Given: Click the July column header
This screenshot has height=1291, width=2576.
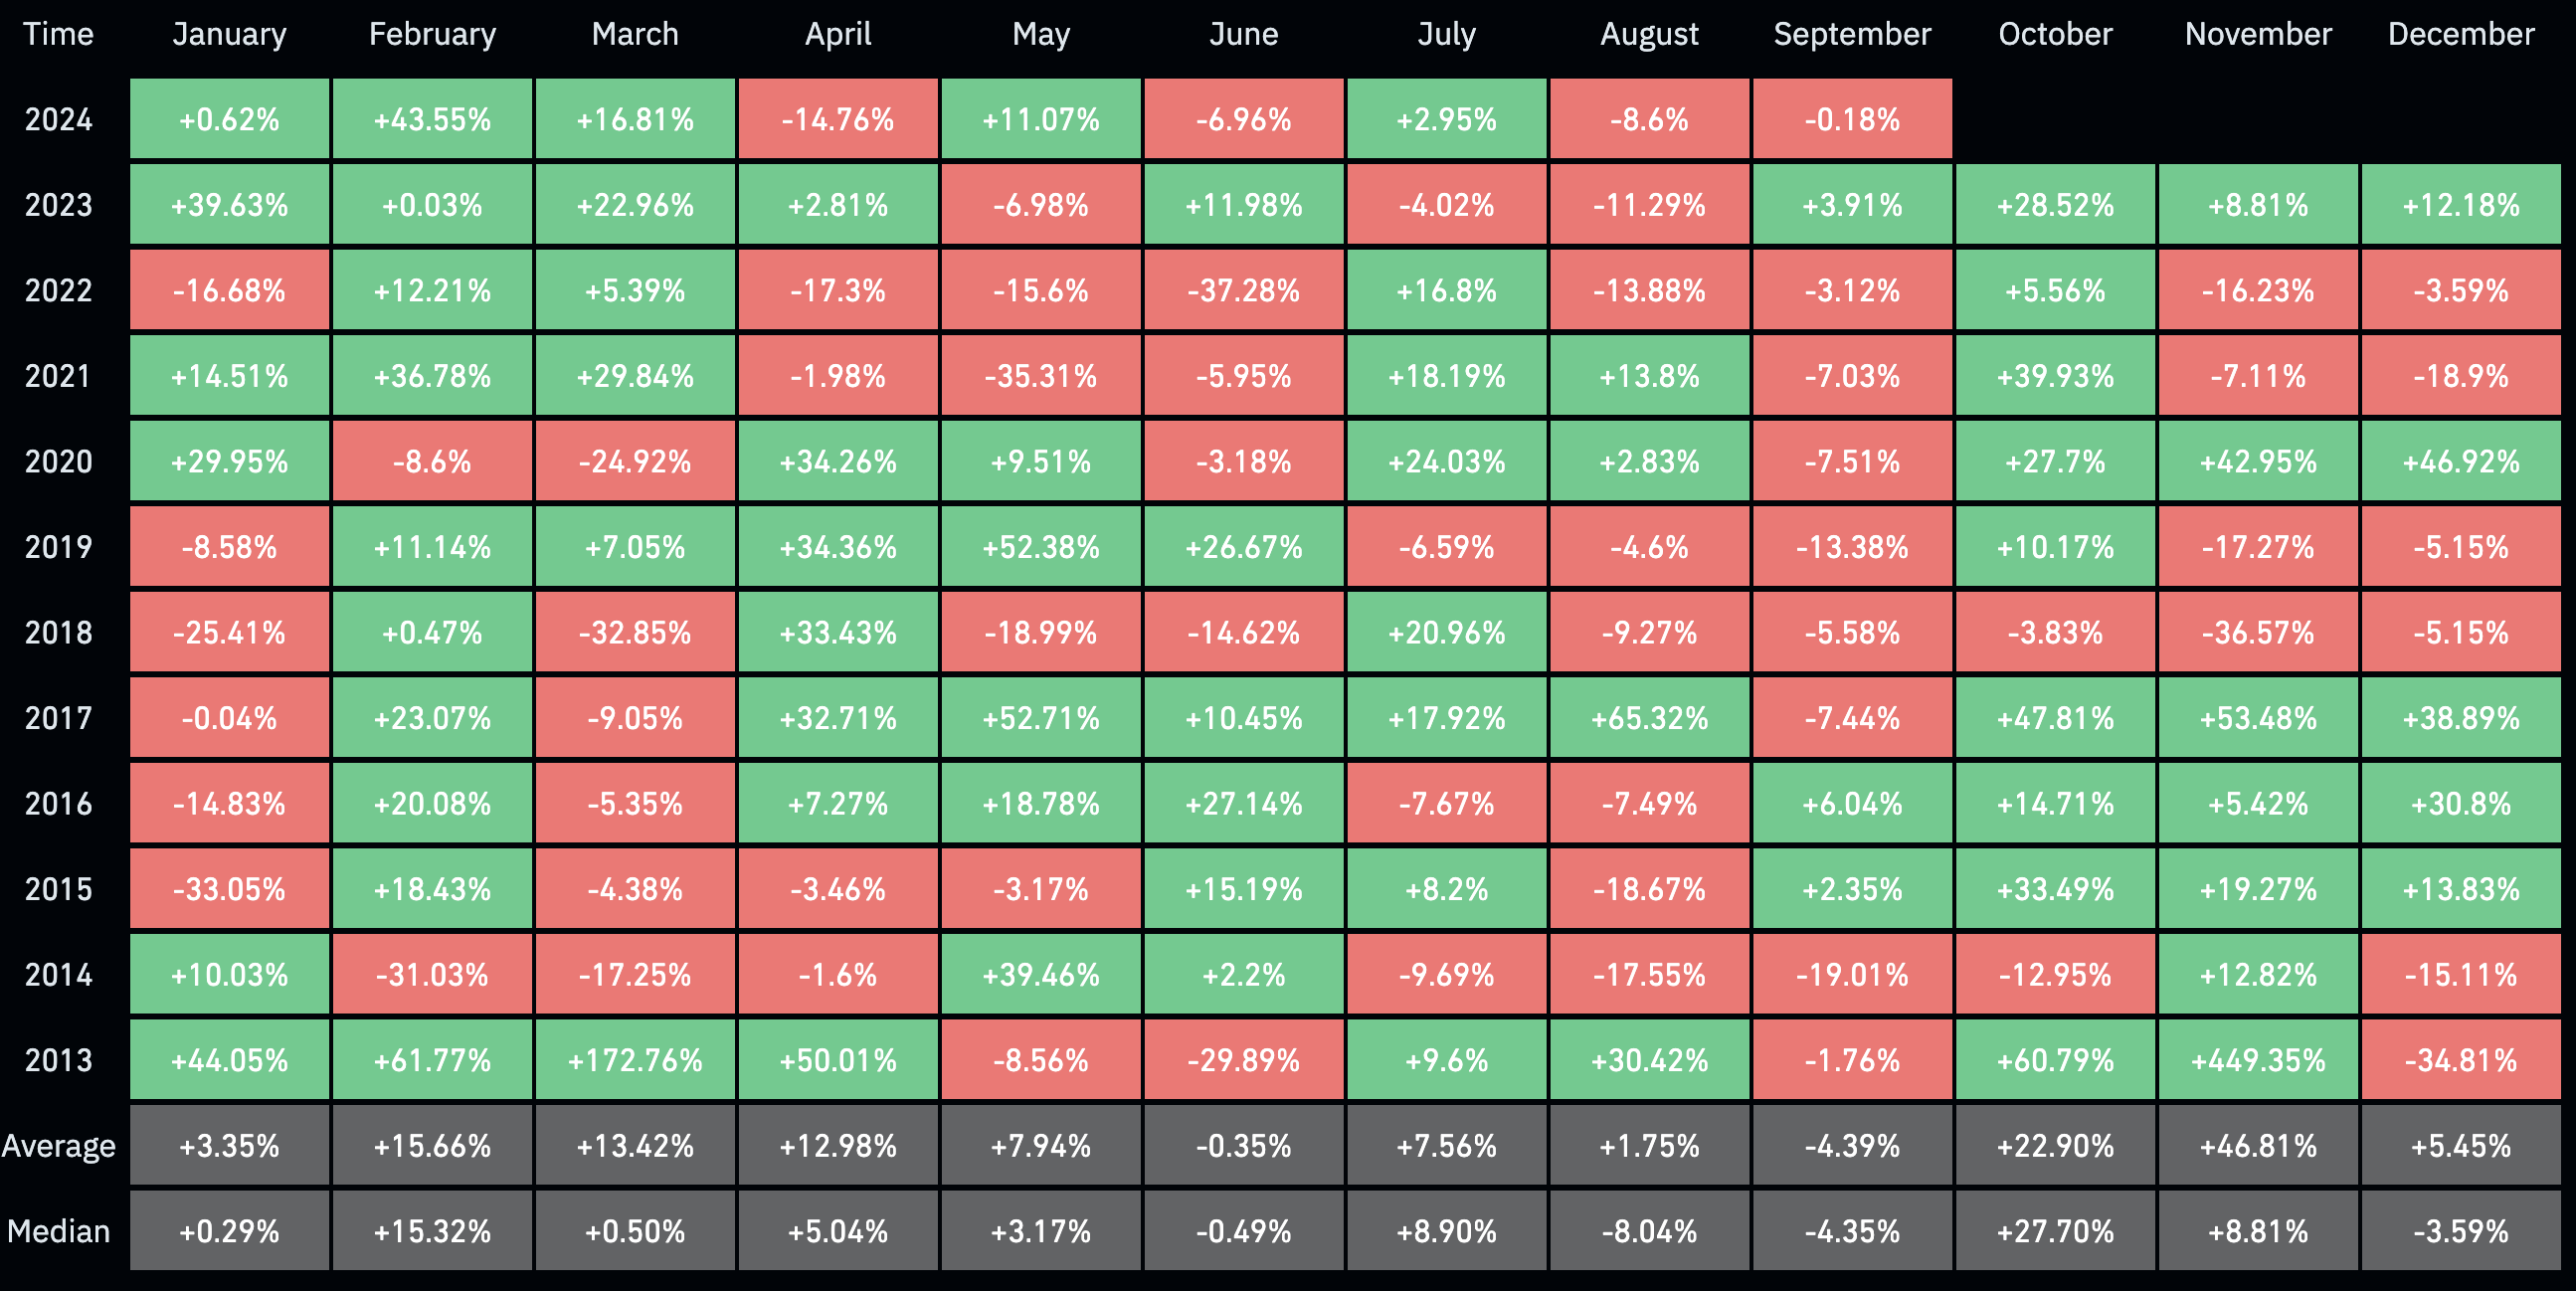Looking at the screenshot, I should pos(1446,34).
